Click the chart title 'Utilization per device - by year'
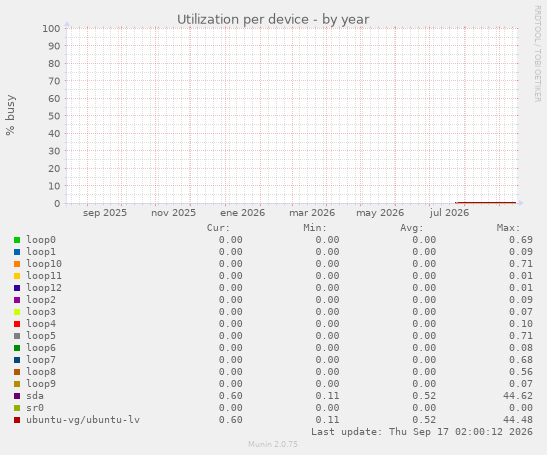The height and width of the screenshot is (455, 547). tap(273, 20)
